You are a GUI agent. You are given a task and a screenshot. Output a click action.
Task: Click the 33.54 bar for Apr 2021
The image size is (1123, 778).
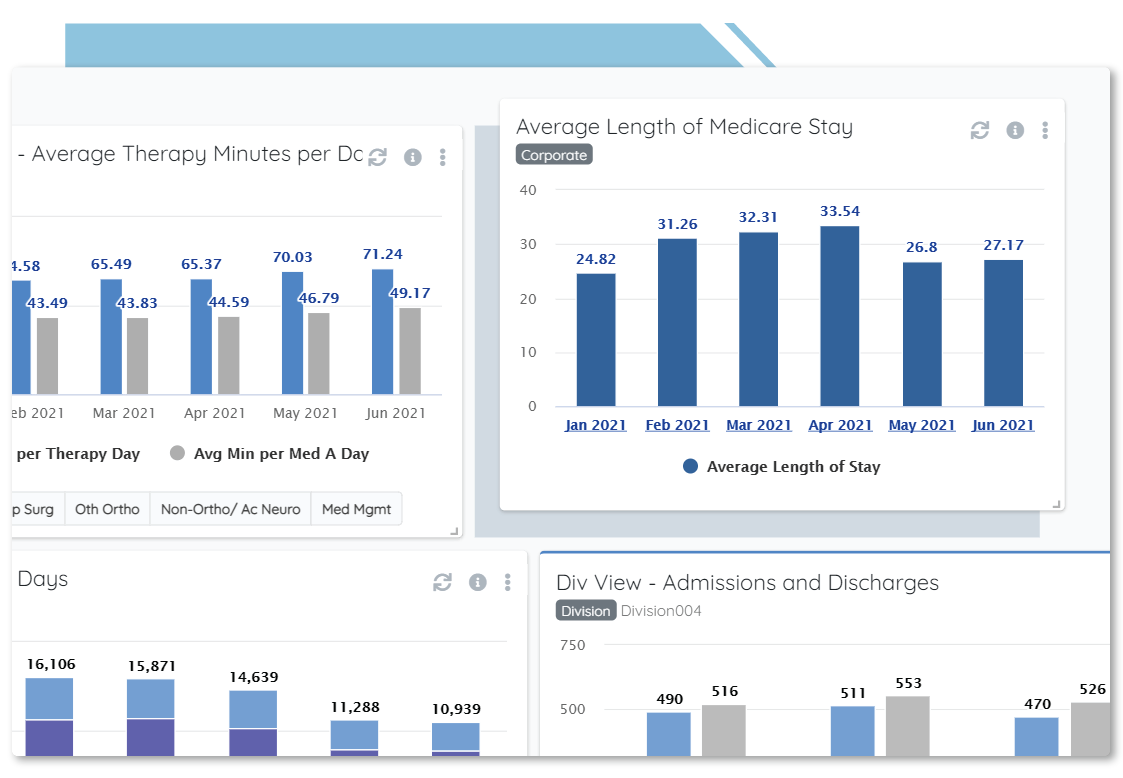pyautogui.click(x=839, y=316)
